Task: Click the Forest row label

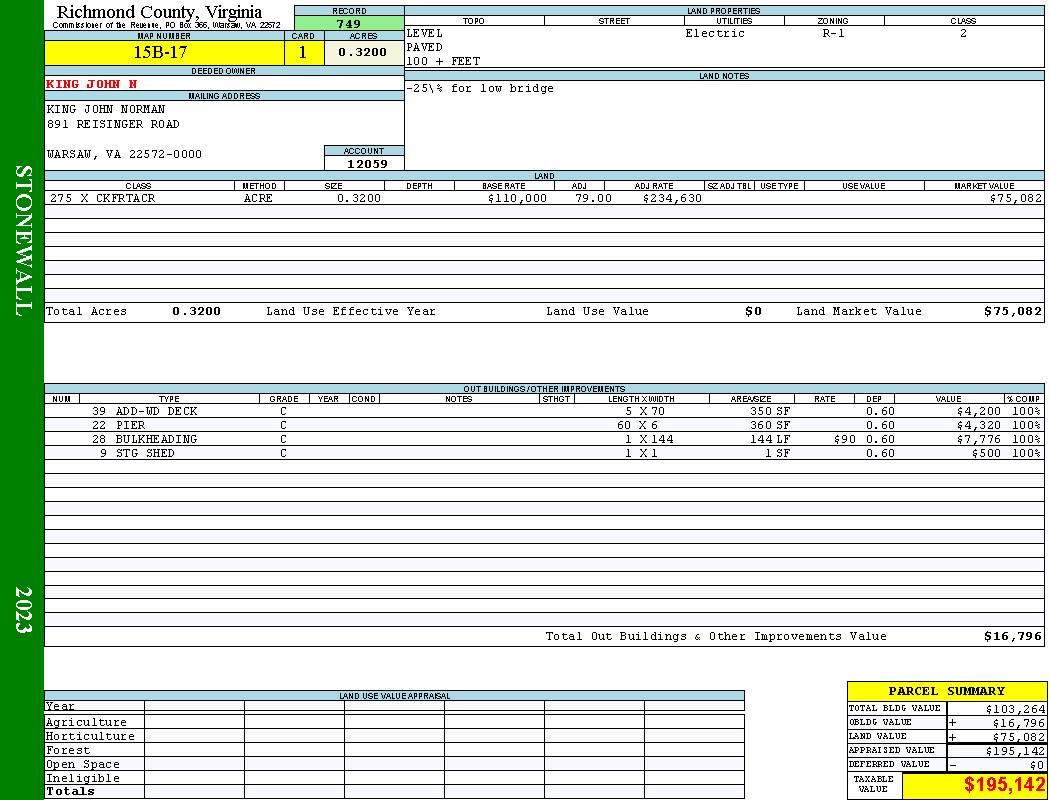Action: click(68, 750)
